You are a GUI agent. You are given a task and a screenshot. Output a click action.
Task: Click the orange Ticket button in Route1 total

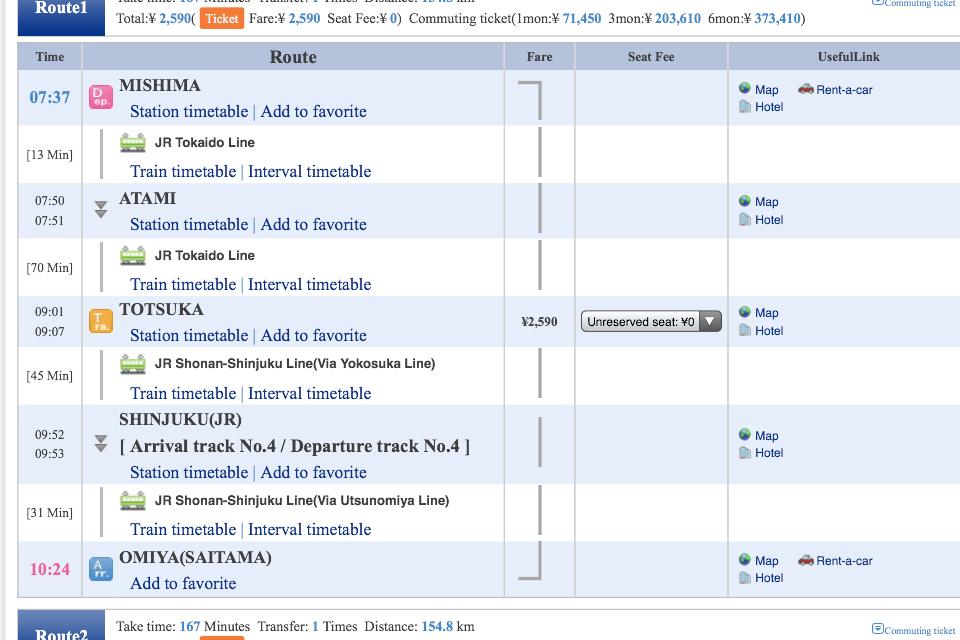tap(222, 18)
